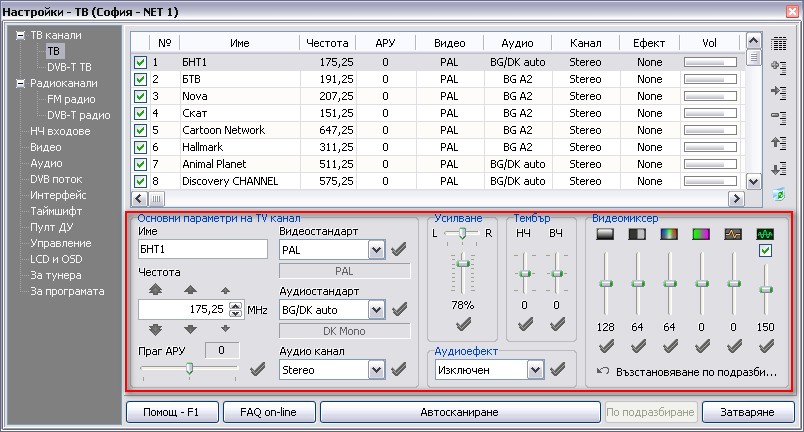The height and width of the screenshot is (432, 804).
Task: Apply ВЧ tone with its checkmark icon
Action: click(557, 324)
